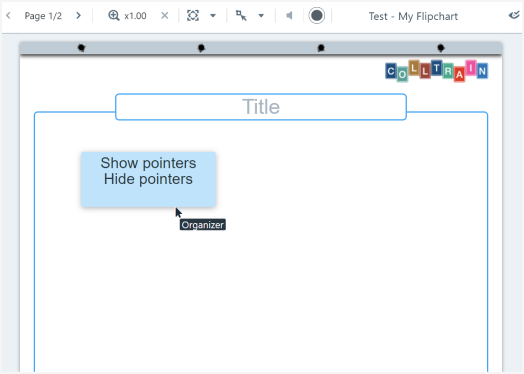
Task: Toggle the sound speaker icon
Action: [289, 16]
